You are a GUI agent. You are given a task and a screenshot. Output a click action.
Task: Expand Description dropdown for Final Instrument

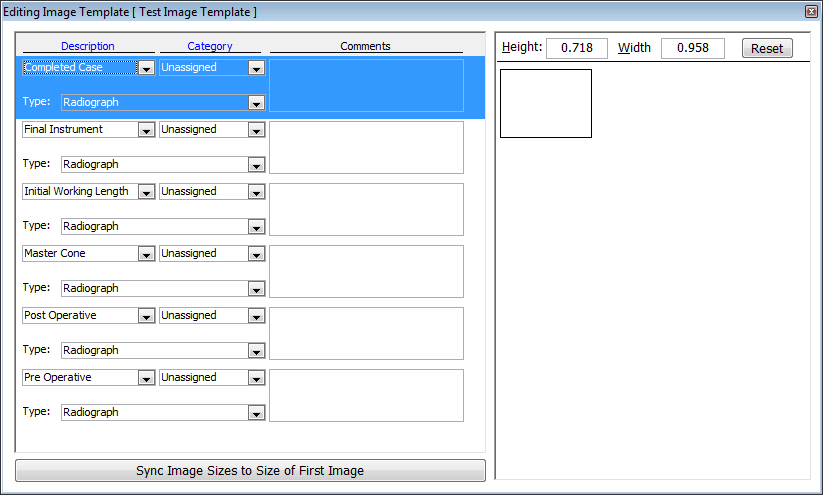[x=146, y=131]
